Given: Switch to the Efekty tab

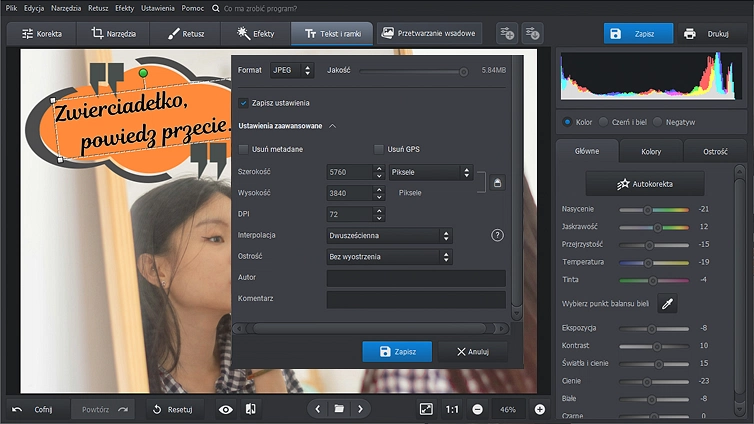Looking at the screenshot, I should pos(255,33).
